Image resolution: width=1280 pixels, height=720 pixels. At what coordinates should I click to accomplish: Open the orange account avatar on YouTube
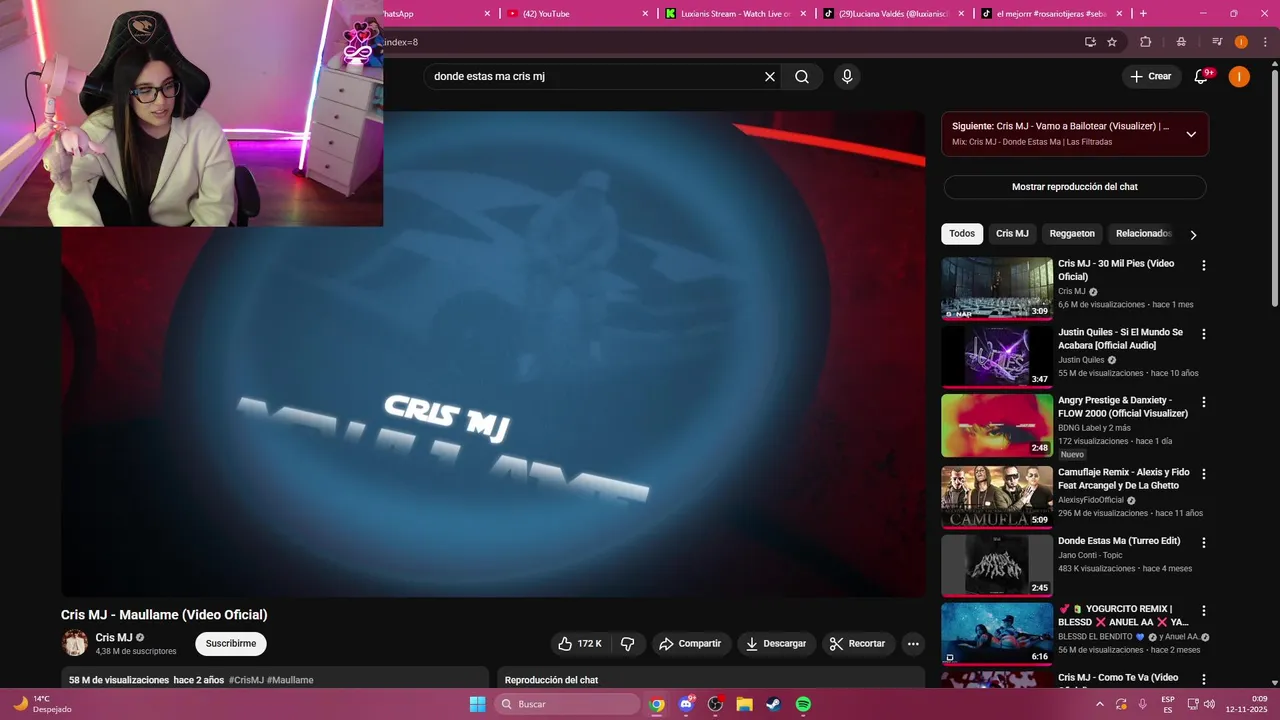1239,77
